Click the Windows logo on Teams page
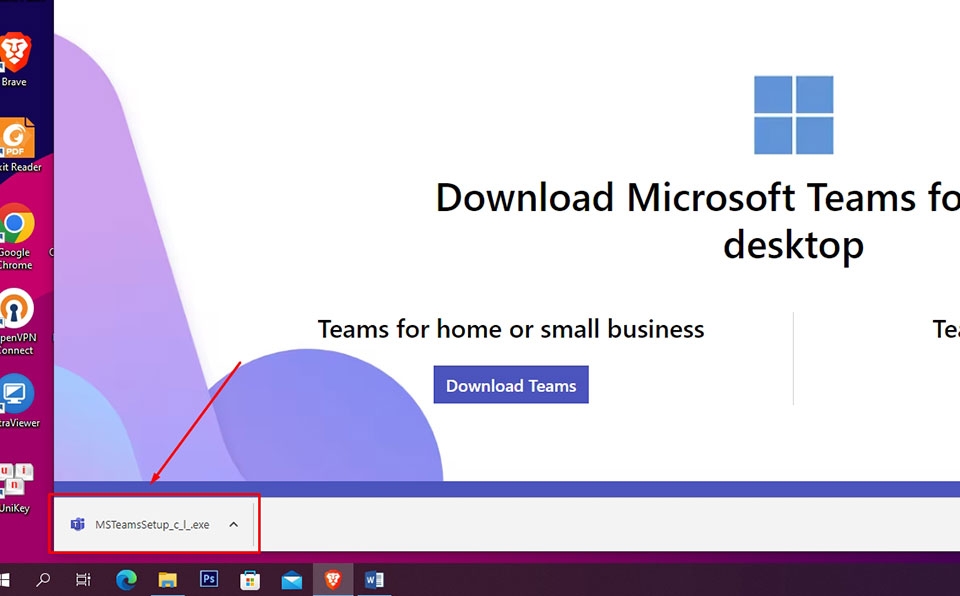This screenshot has height=596, width=960. (793, 115)
